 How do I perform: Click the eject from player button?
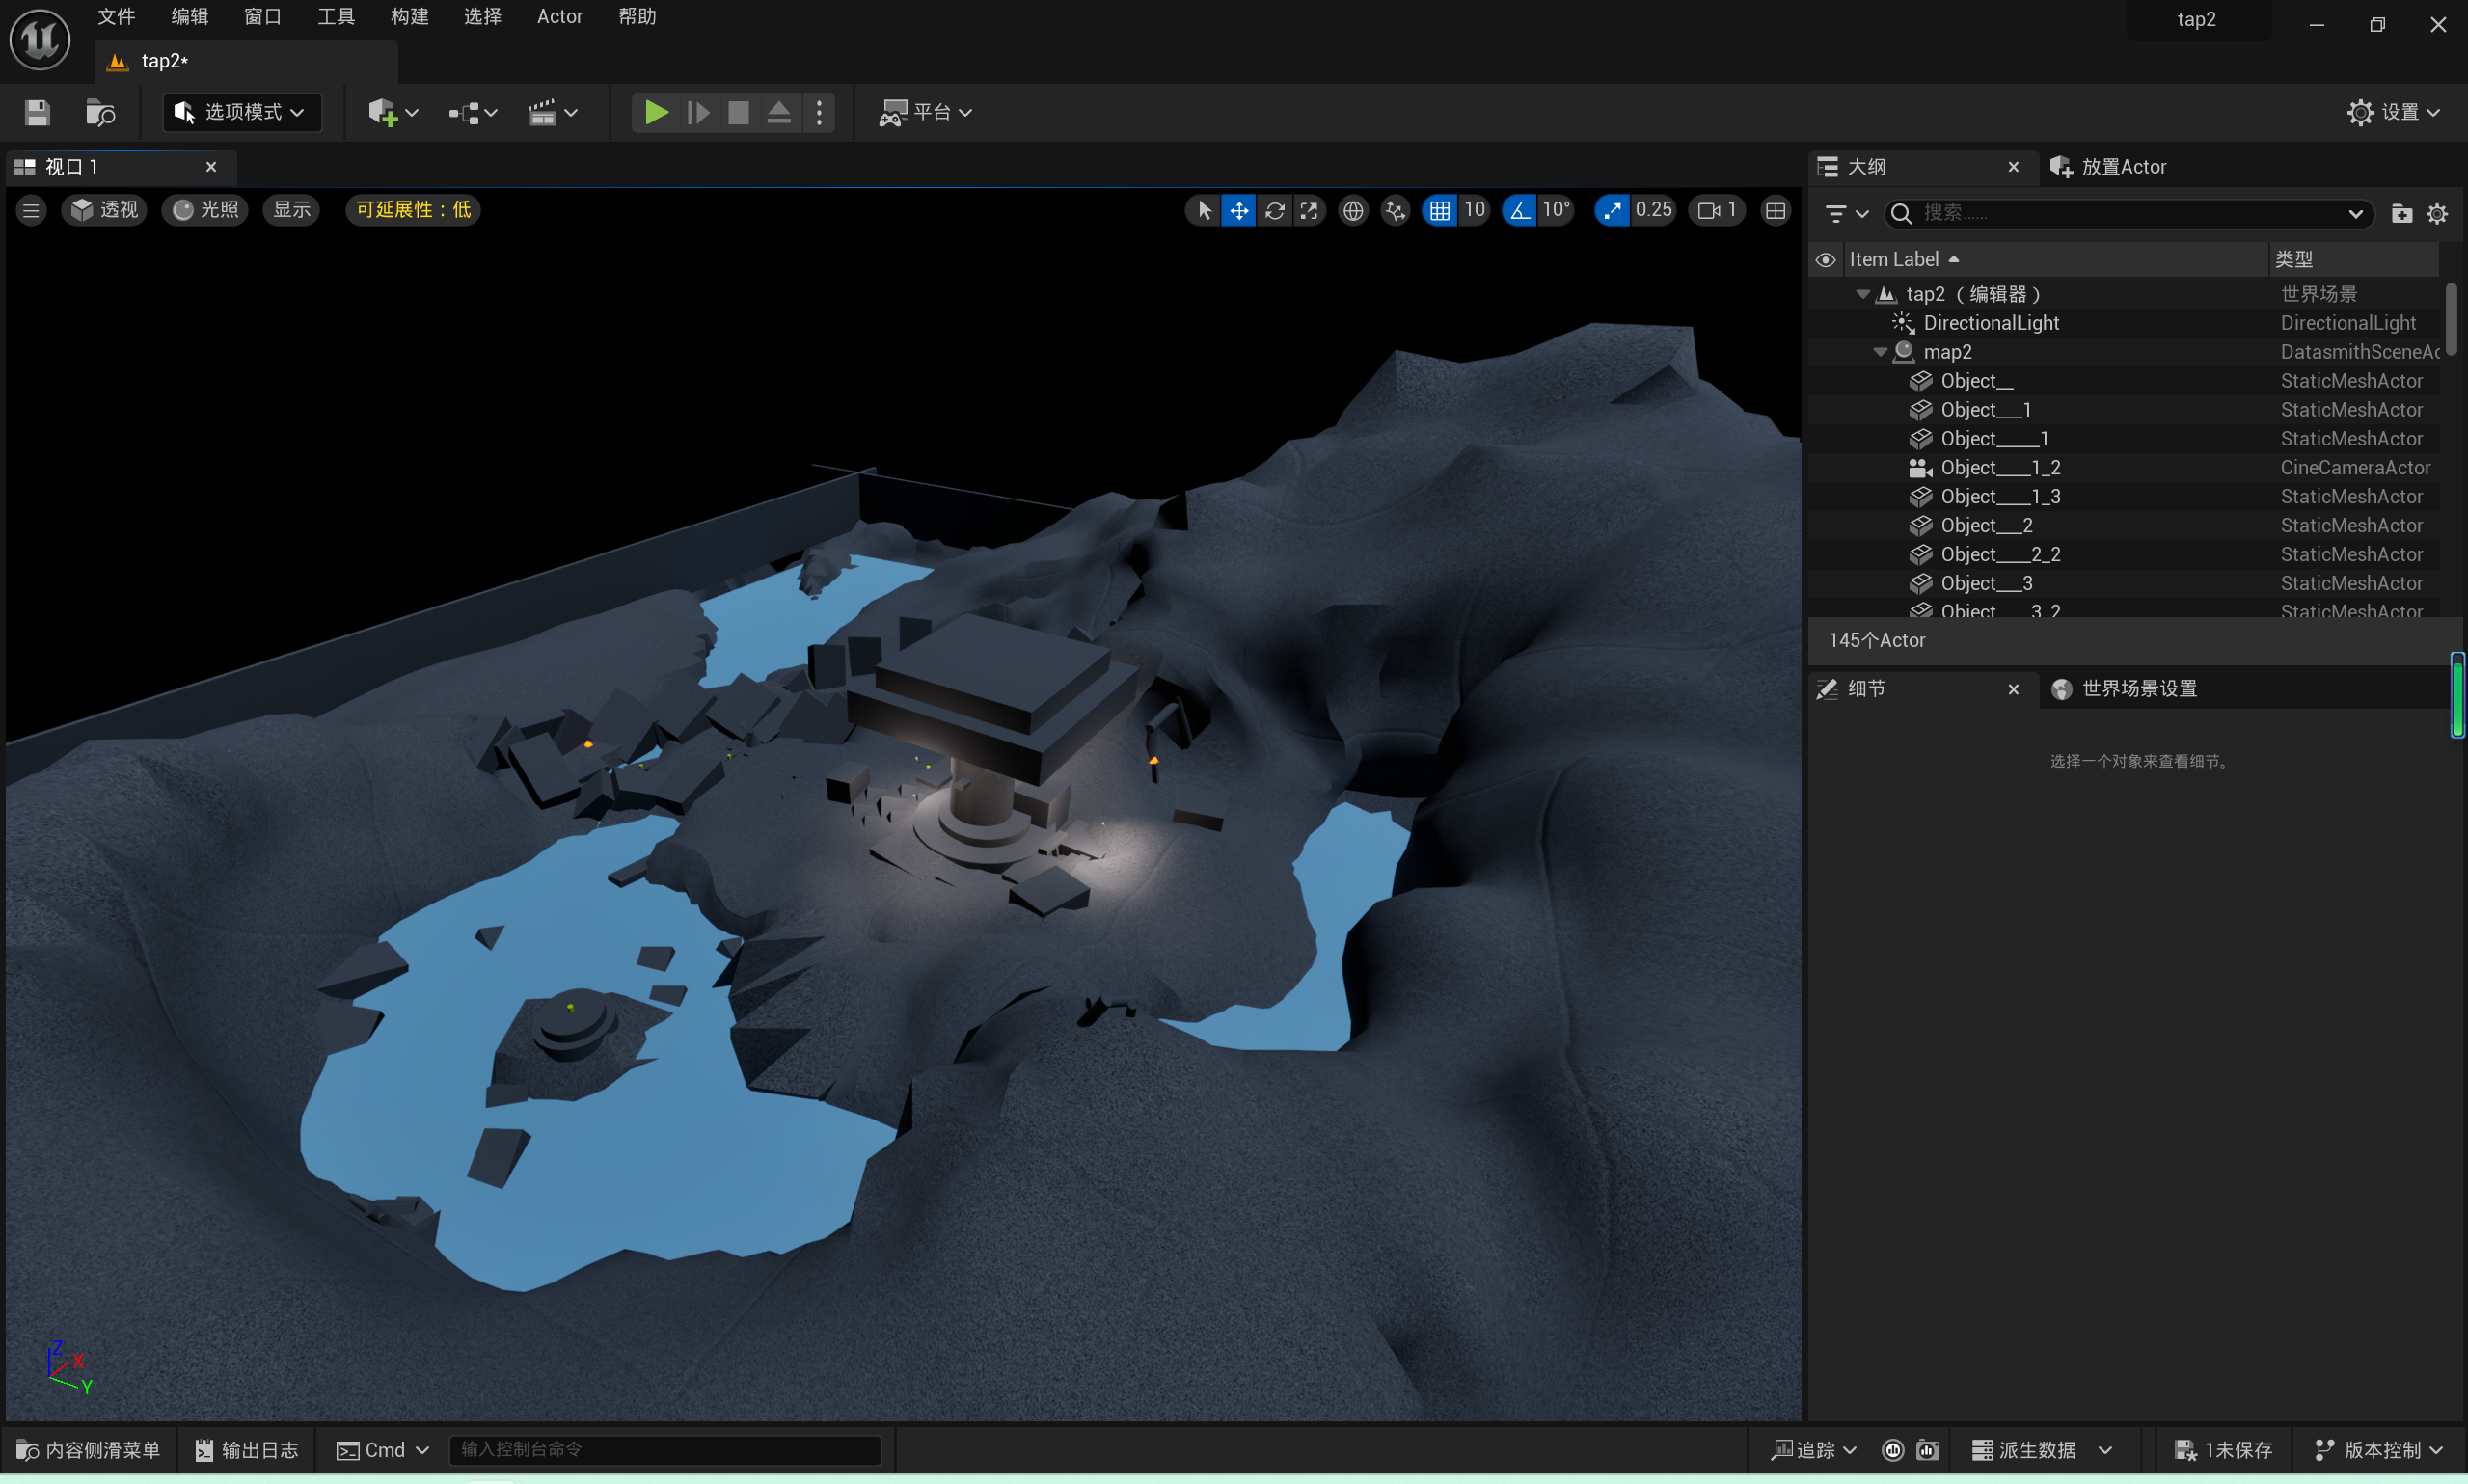[x=779, y=112]
